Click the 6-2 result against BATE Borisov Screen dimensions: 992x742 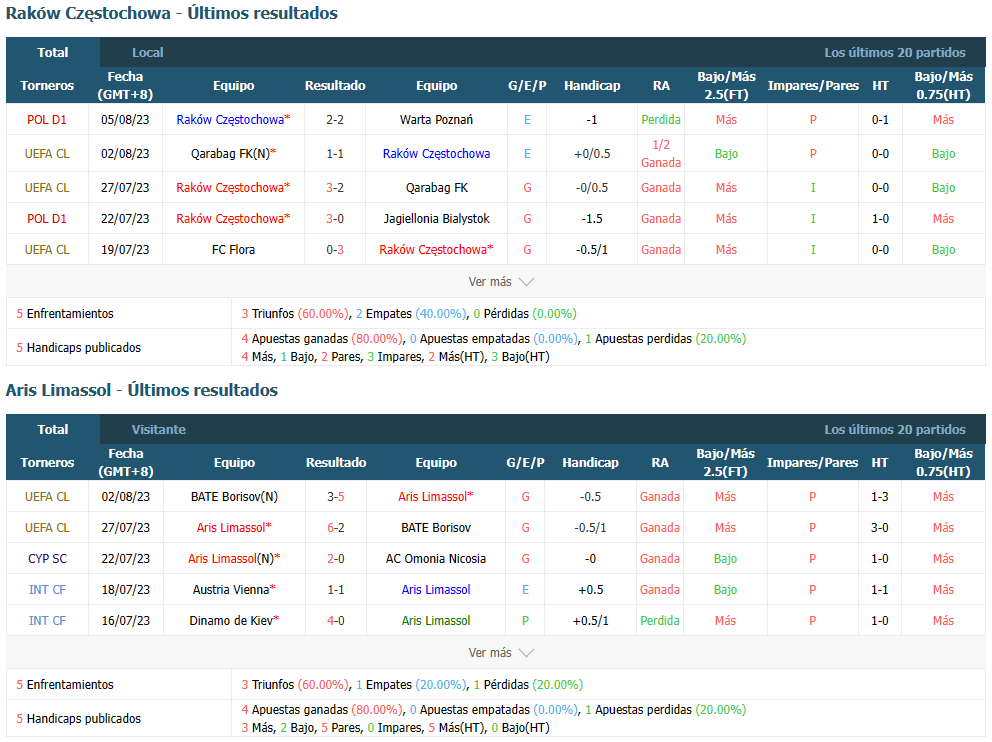pyautogui.click(x=335, y=528)
